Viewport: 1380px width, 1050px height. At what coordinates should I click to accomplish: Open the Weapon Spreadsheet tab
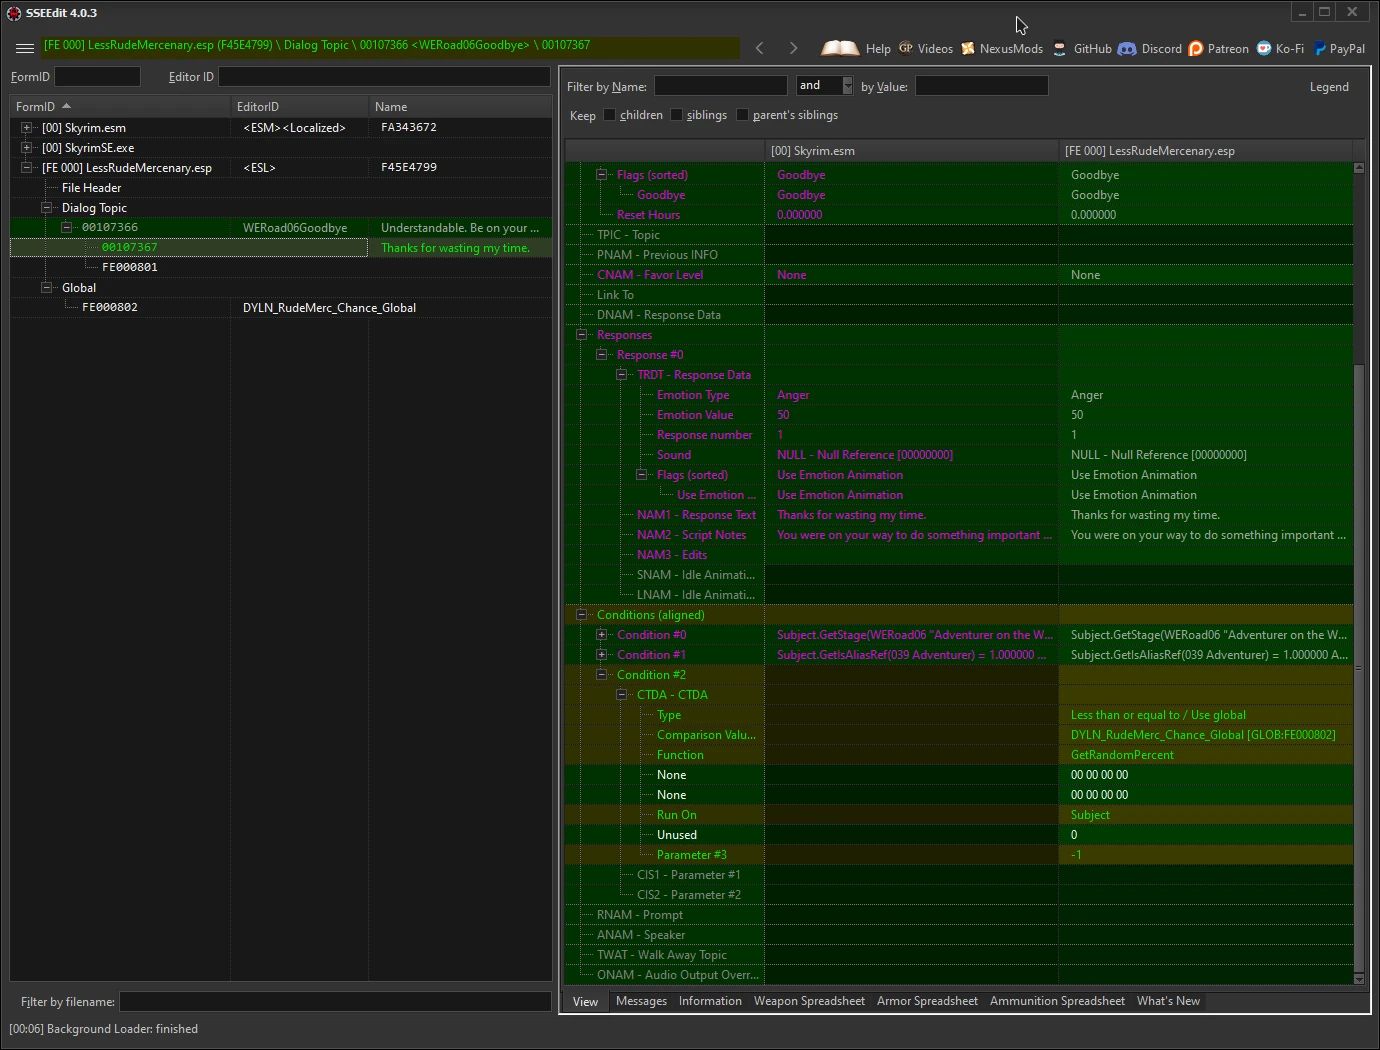pos(809,1001)
